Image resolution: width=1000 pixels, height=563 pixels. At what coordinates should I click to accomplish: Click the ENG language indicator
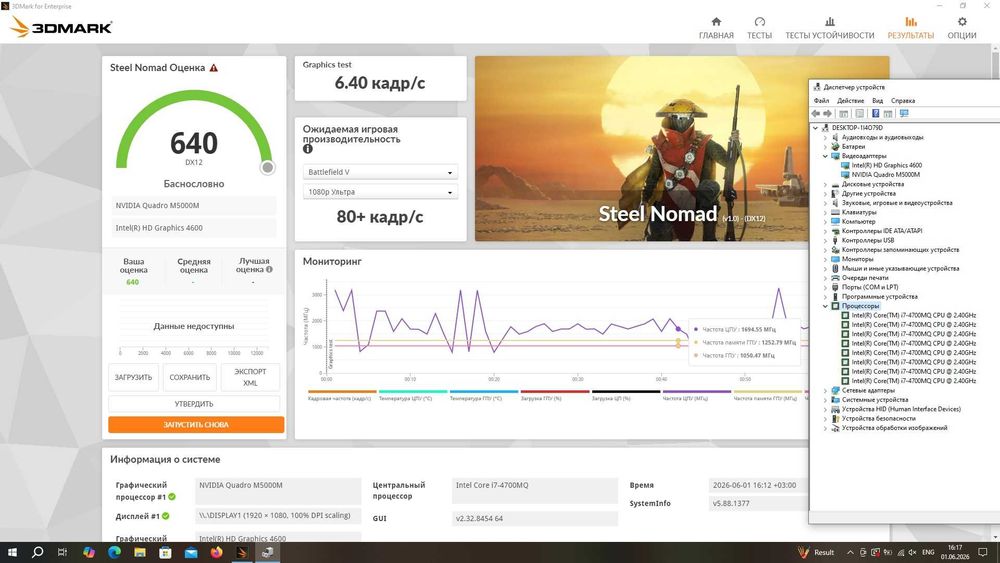coord(929,552)
